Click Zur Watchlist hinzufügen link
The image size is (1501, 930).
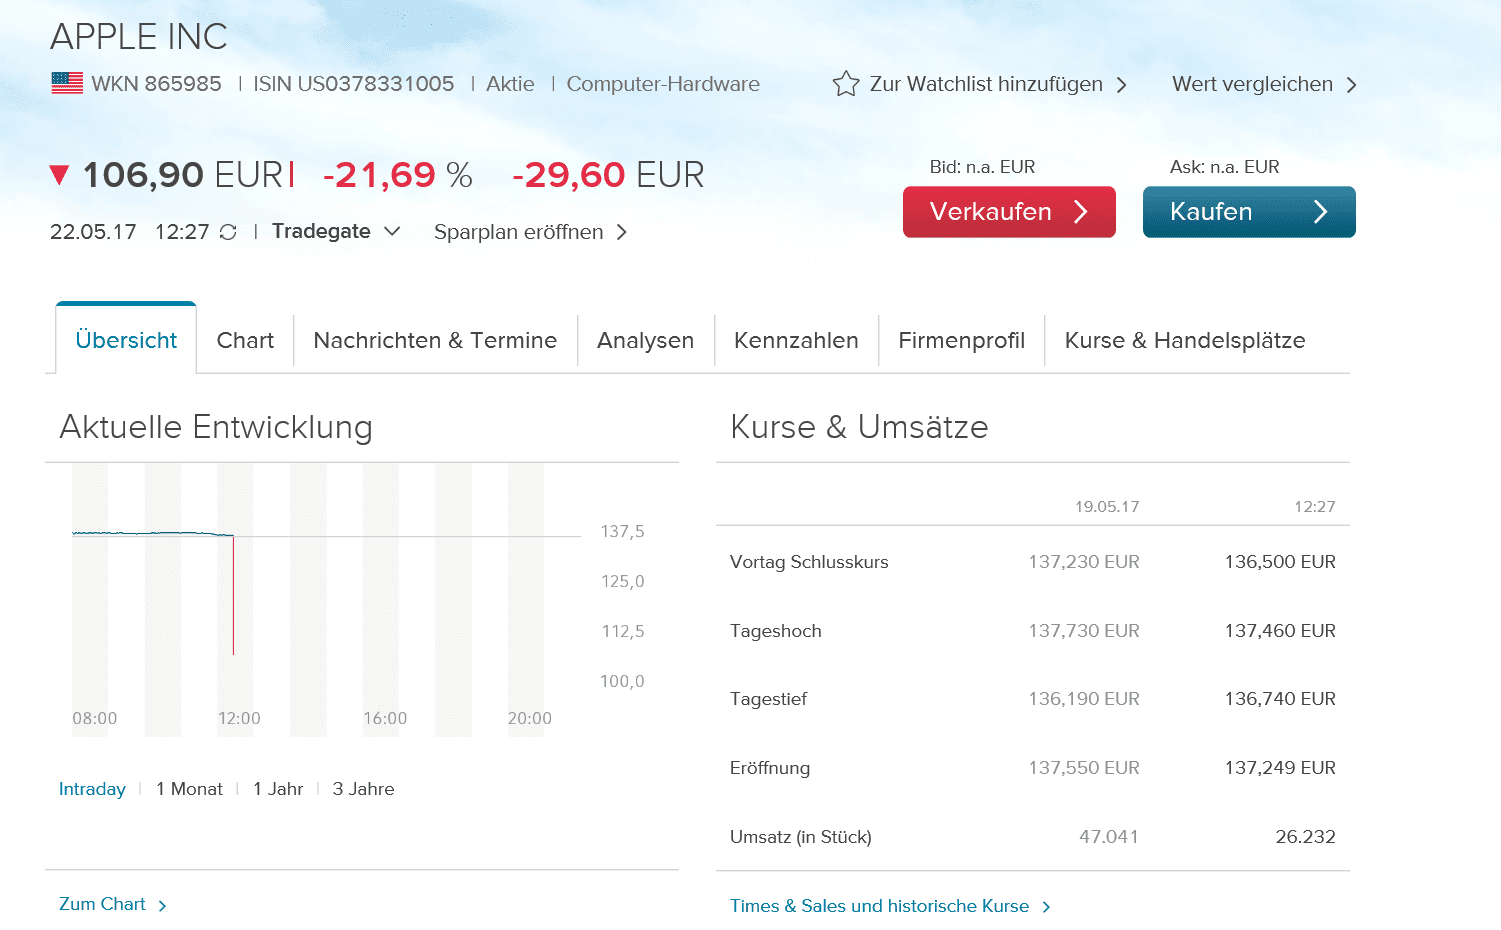(x=986, y=84)
